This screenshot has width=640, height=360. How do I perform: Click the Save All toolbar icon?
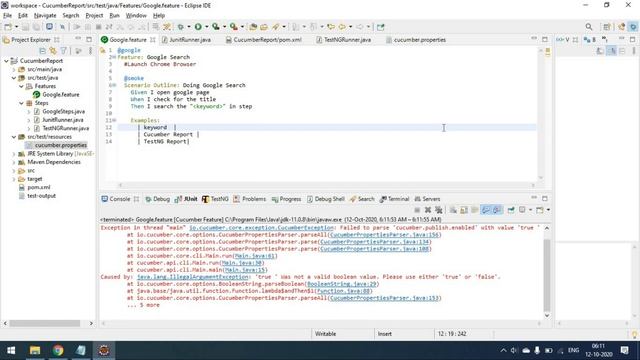(x=36, y=27)
